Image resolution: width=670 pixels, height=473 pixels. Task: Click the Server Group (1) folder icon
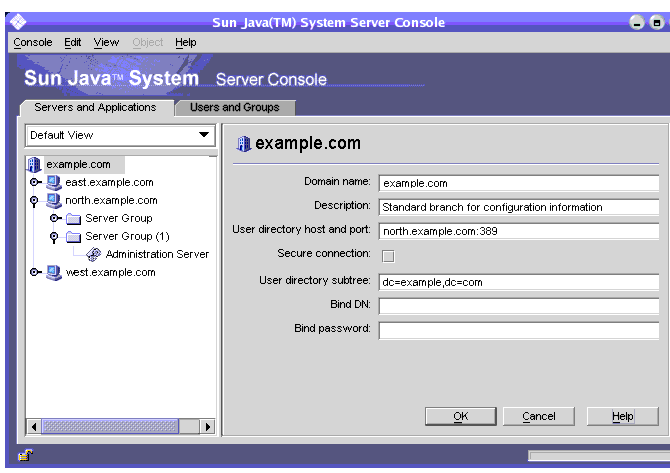point(73,237)
